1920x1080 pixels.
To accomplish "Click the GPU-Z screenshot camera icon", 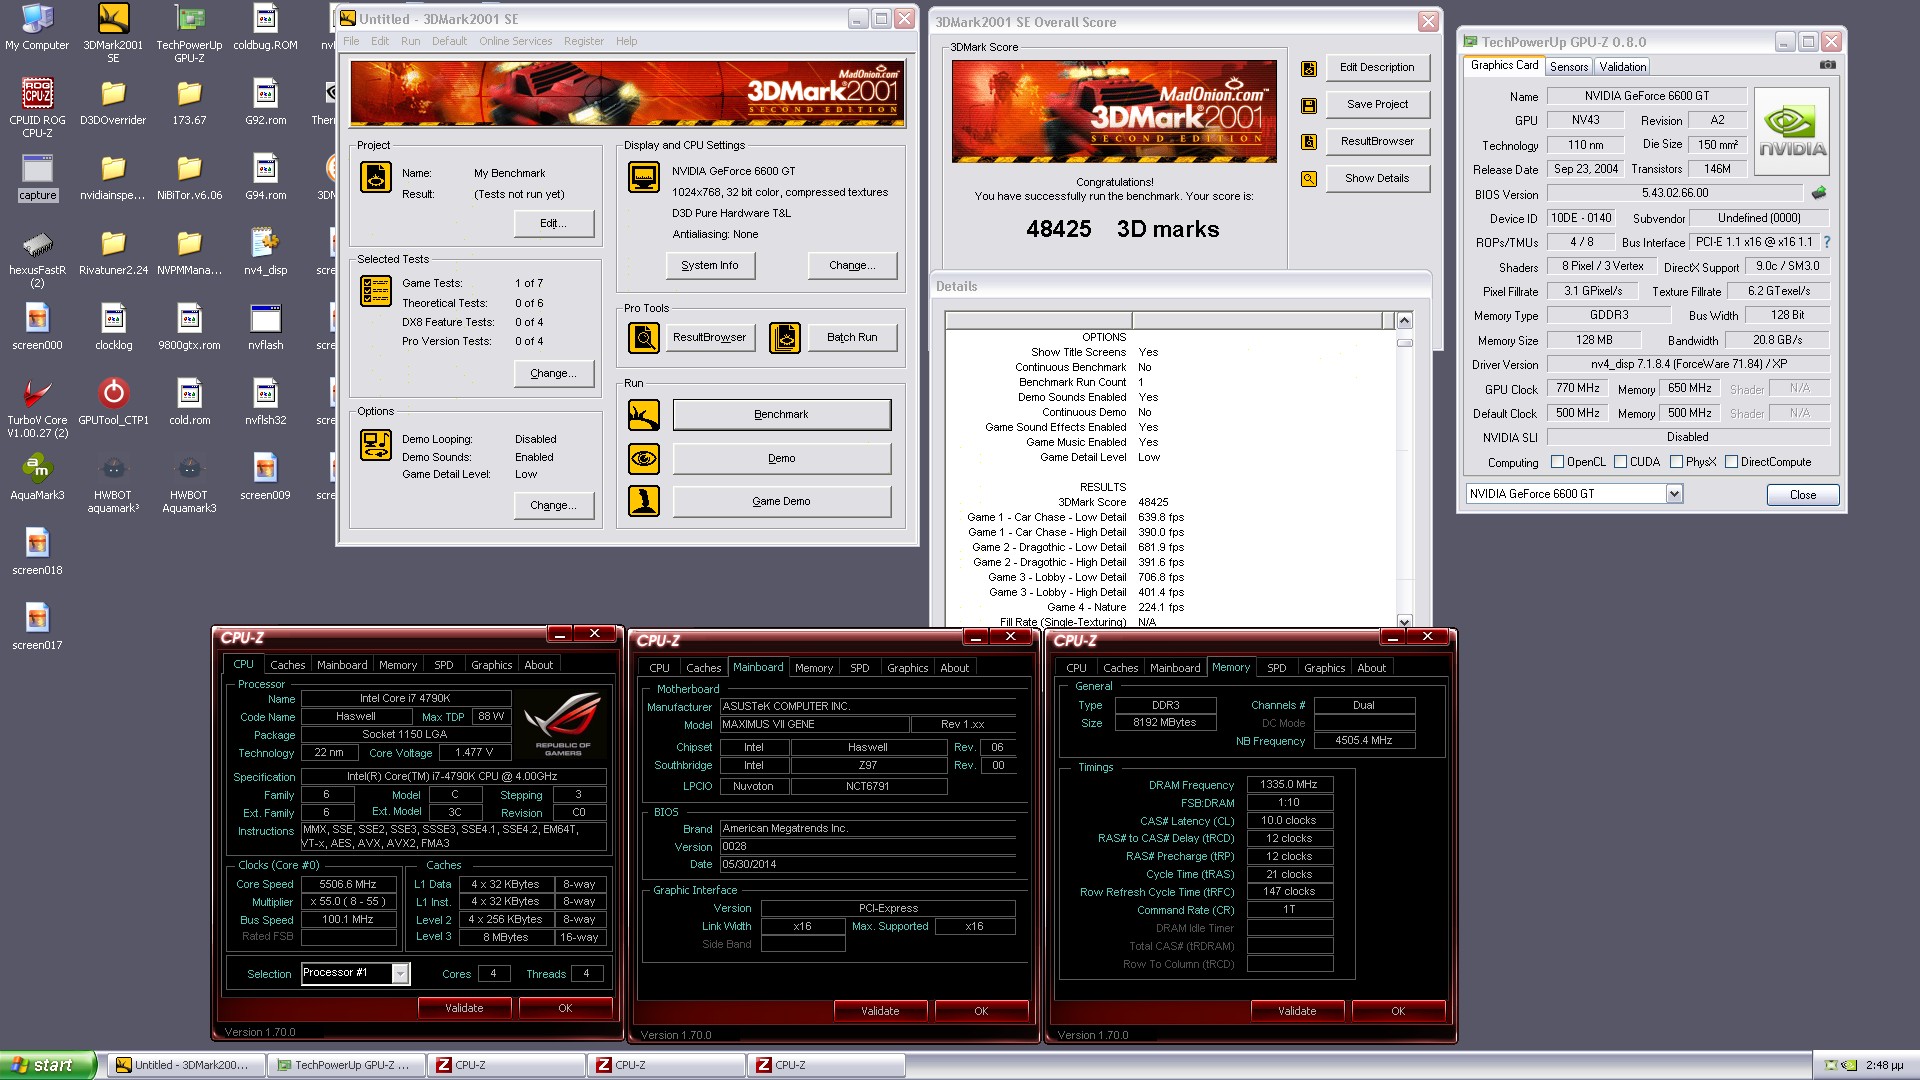I will (x=1827, y=65).
